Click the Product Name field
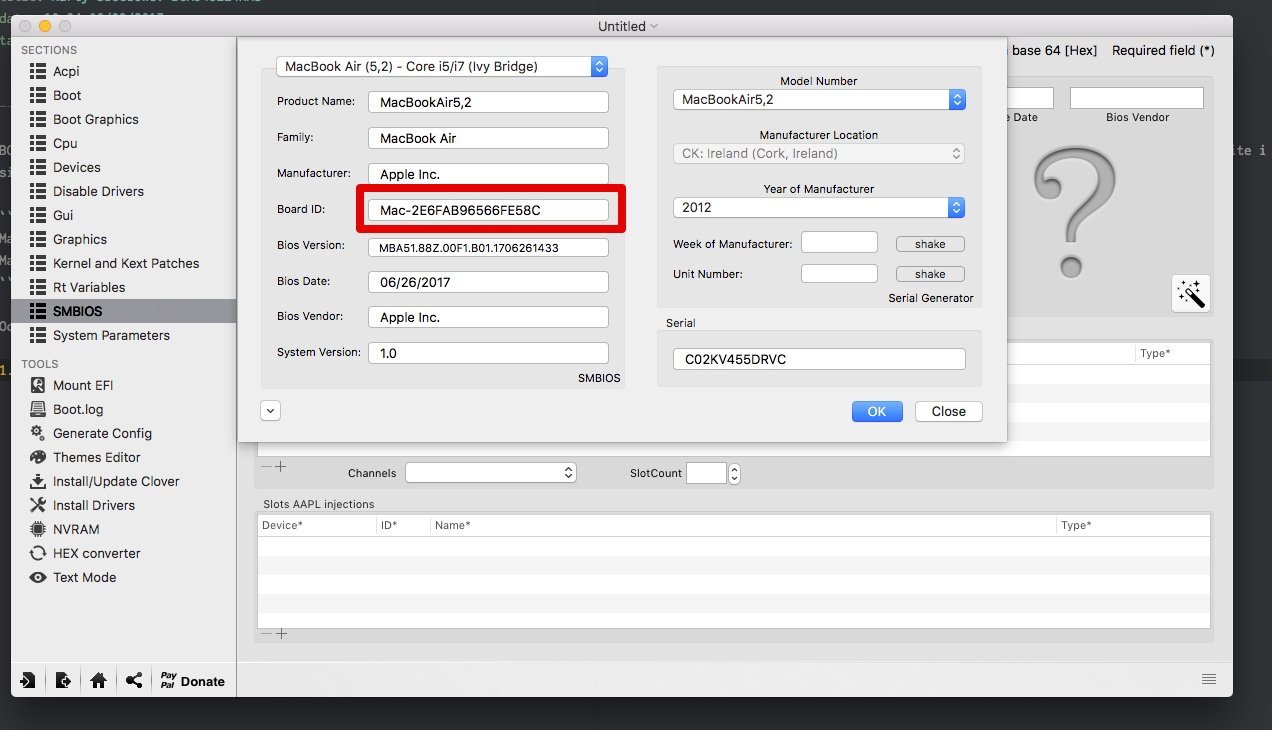The image size is (1272, 730). (488, 102)
